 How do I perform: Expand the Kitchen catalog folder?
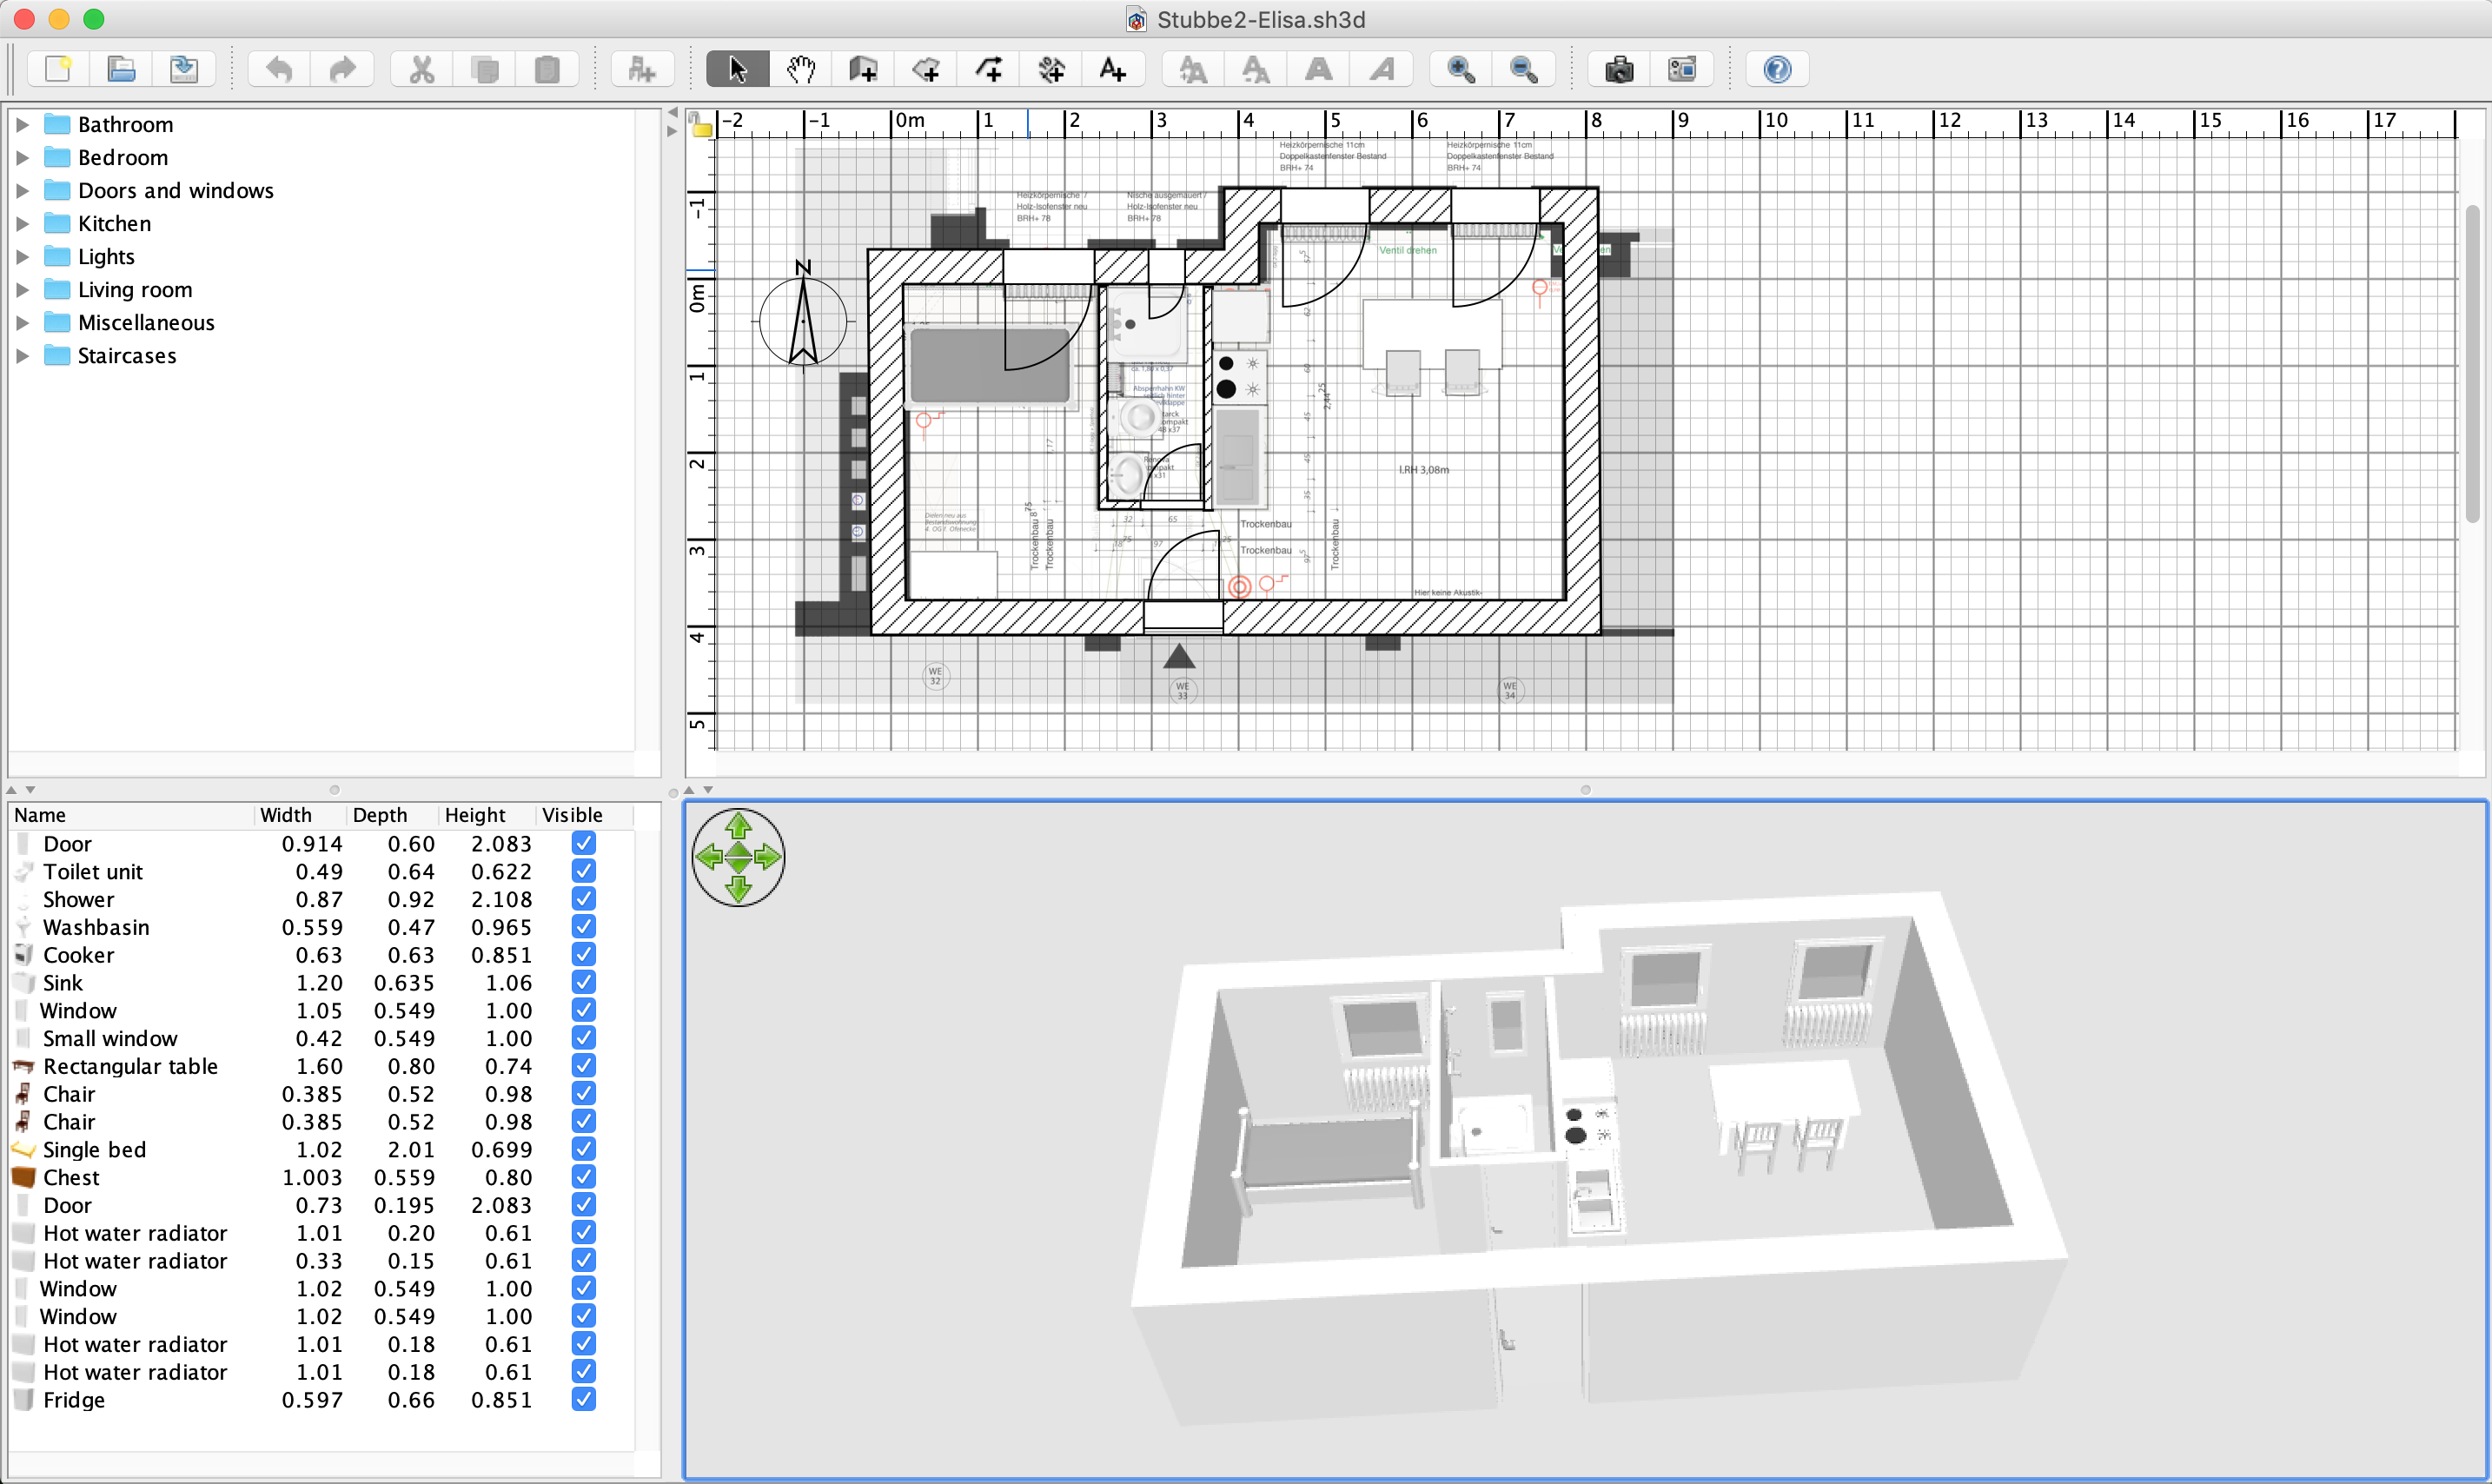click(x=22, y=223)
